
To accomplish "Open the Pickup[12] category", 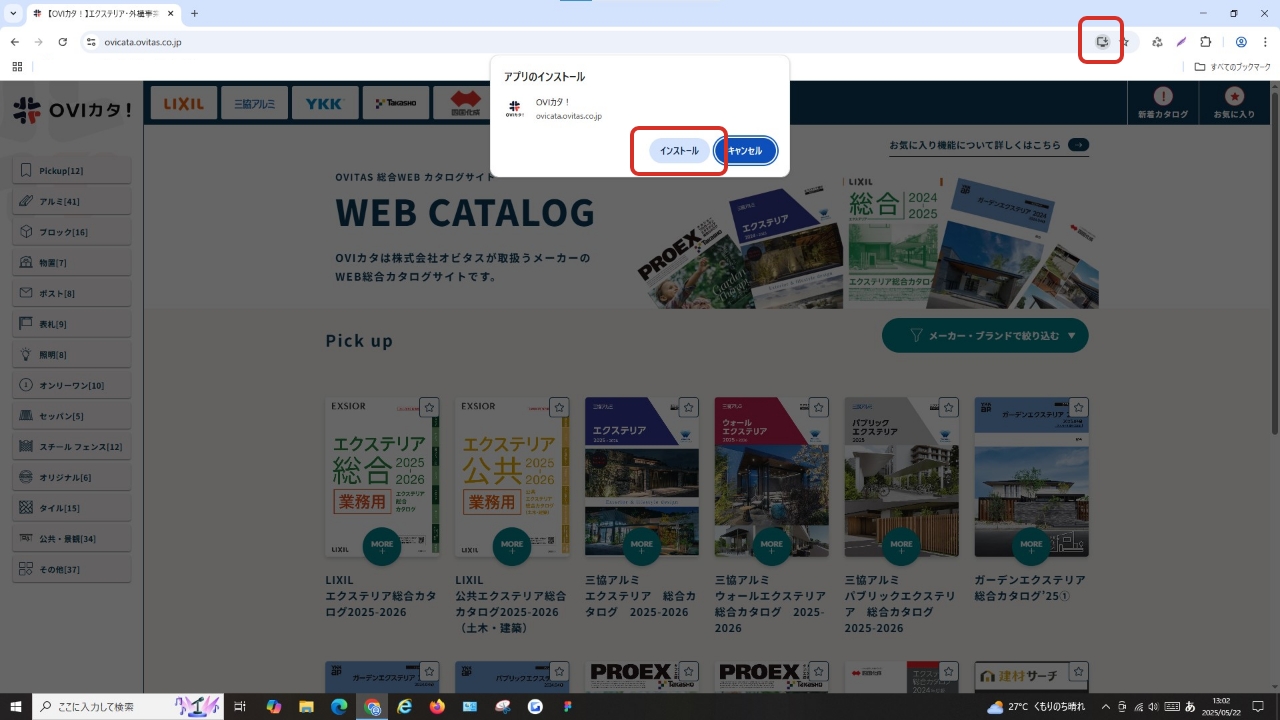I will (x=72, y=171).
